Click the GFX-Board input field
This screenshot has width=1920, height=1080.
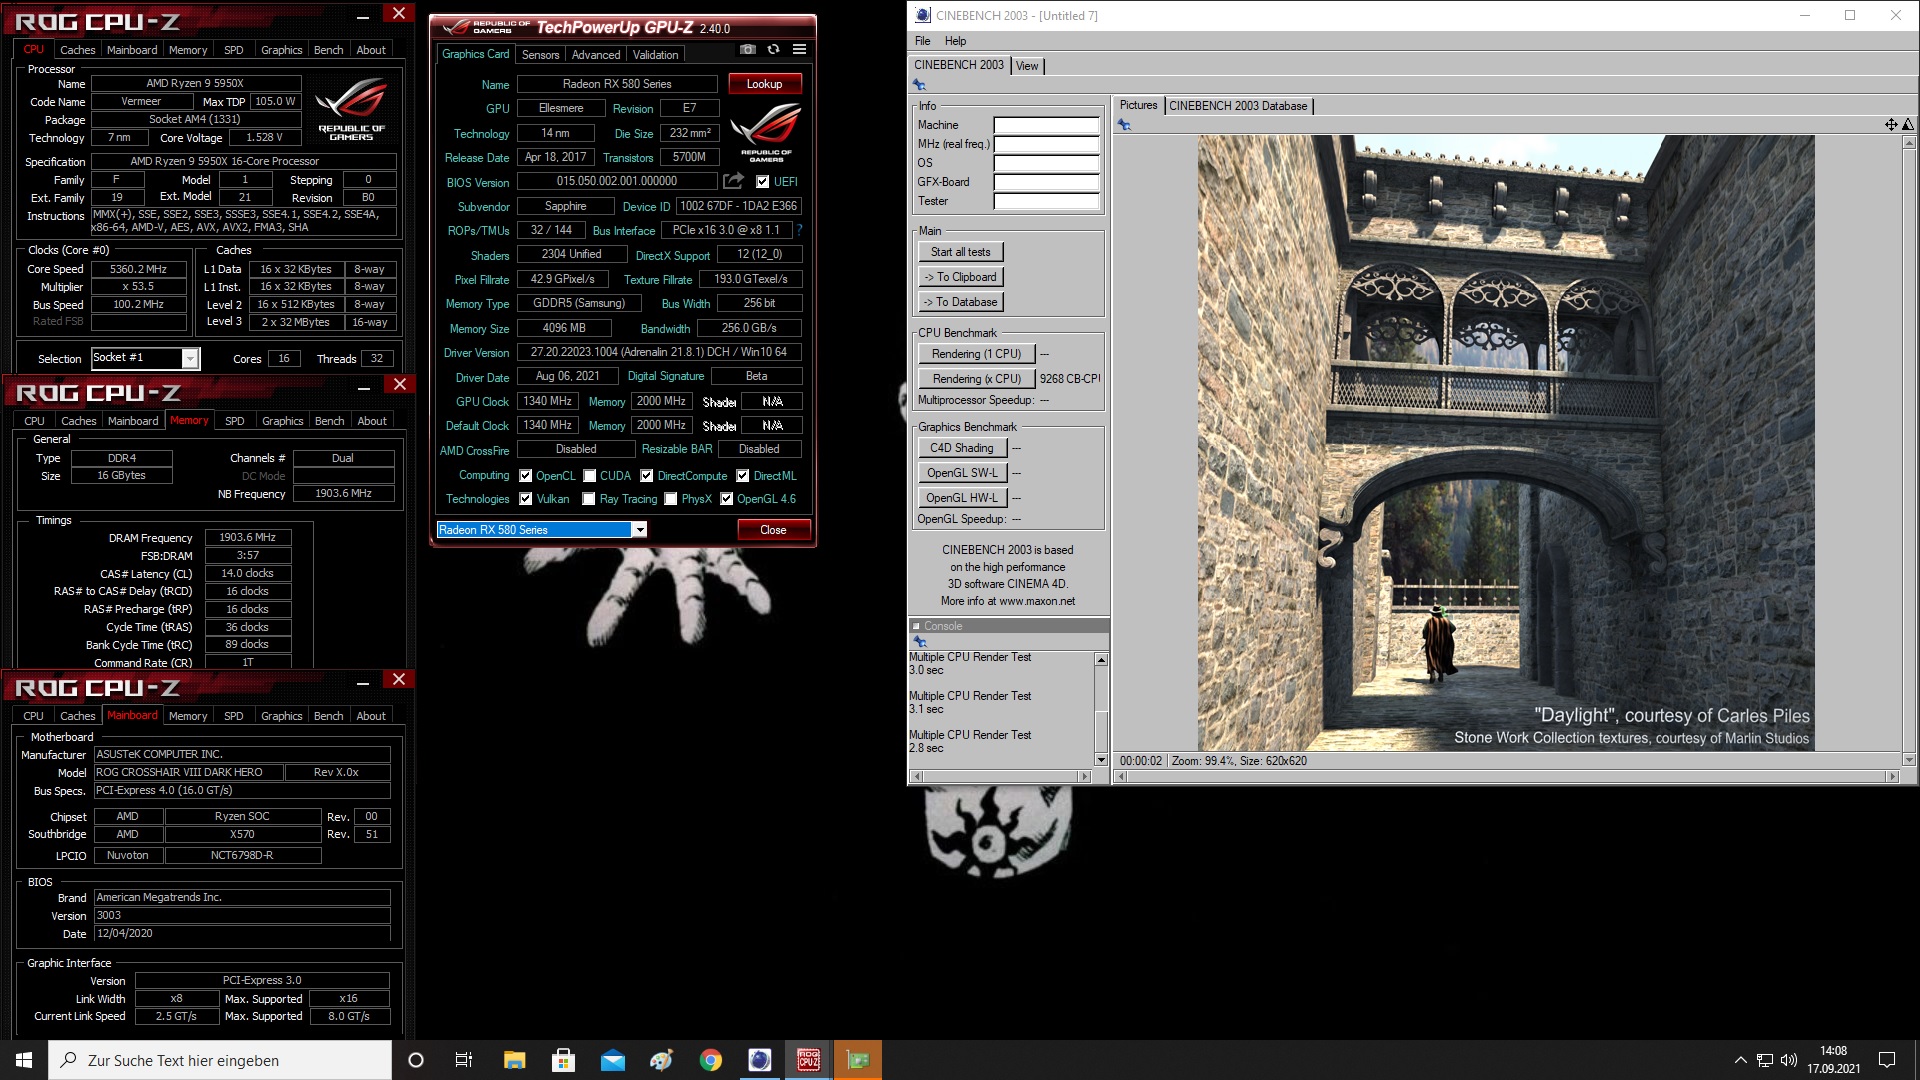point(1046,182)
